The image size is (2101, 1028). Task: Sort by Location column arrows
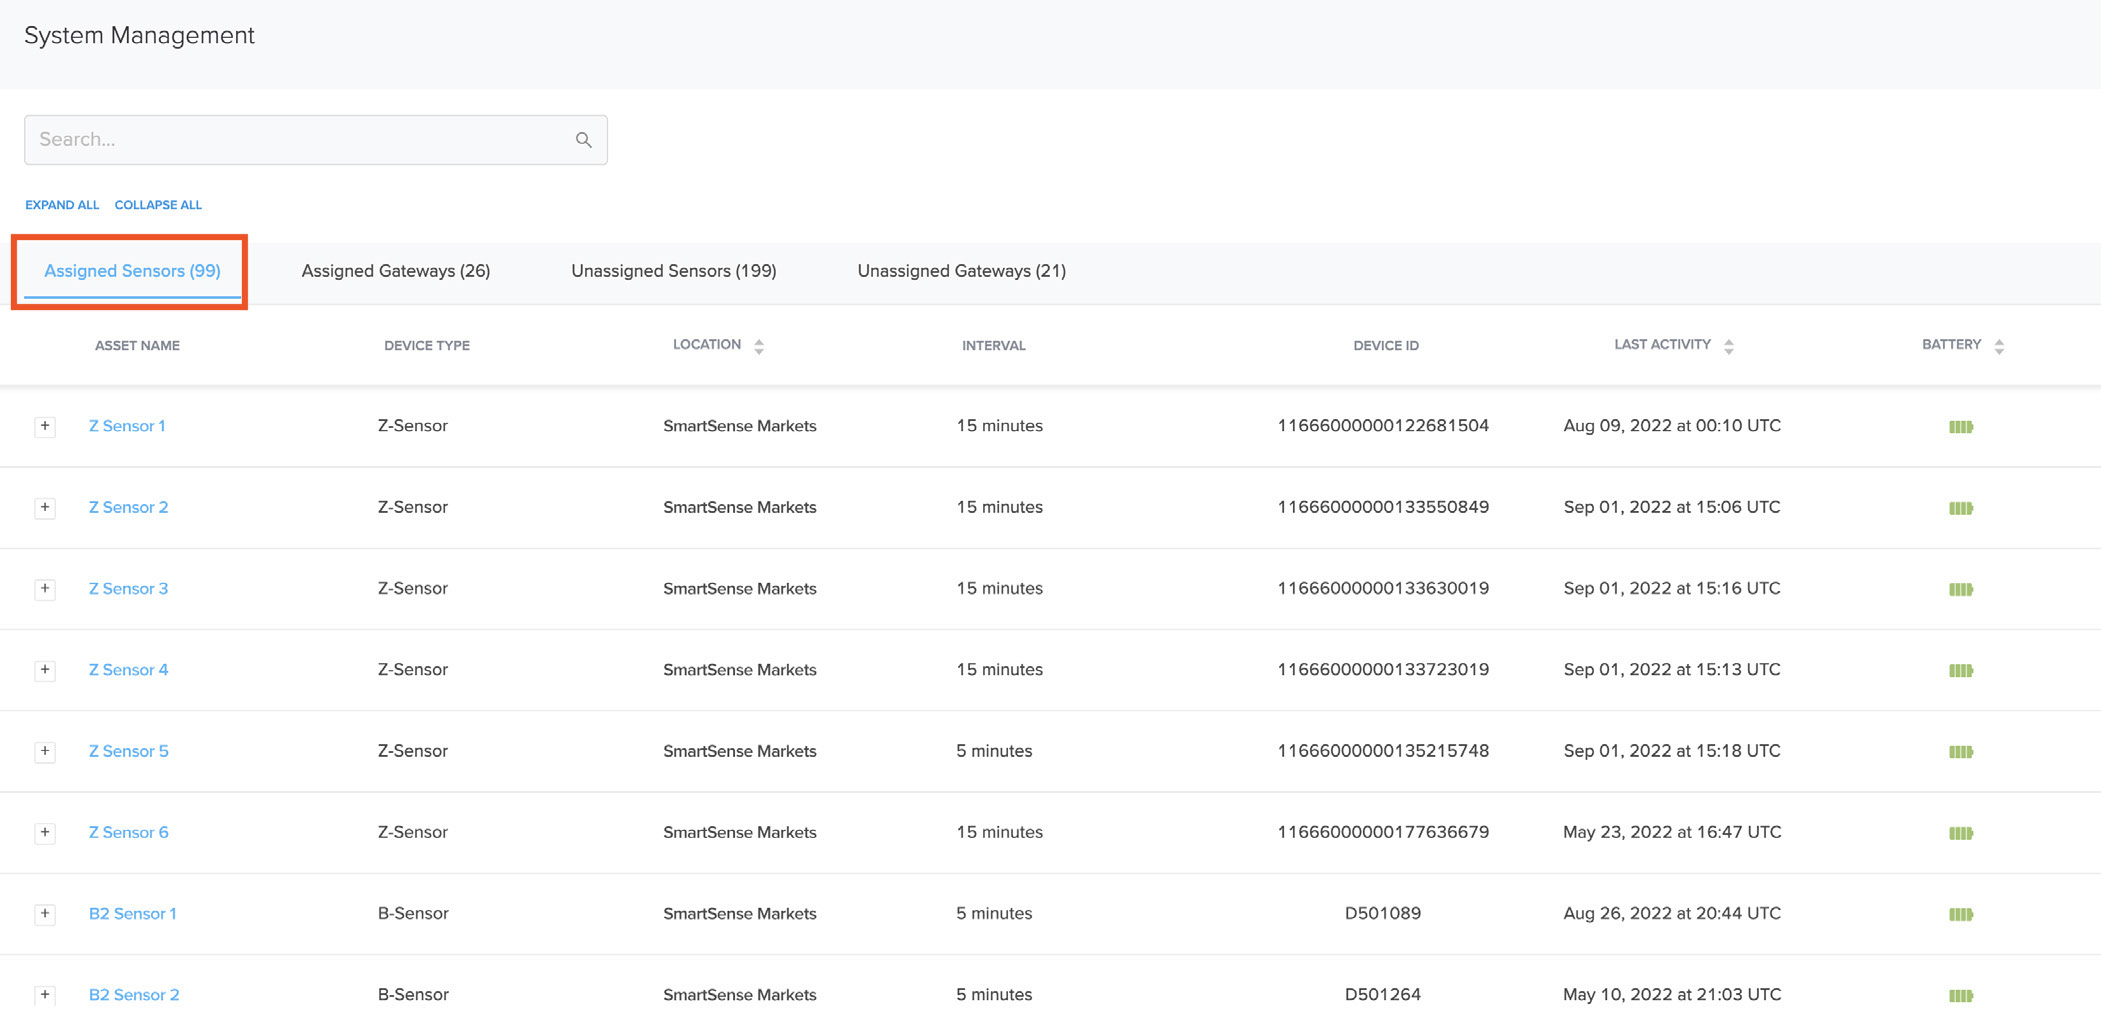click(759, 346)
